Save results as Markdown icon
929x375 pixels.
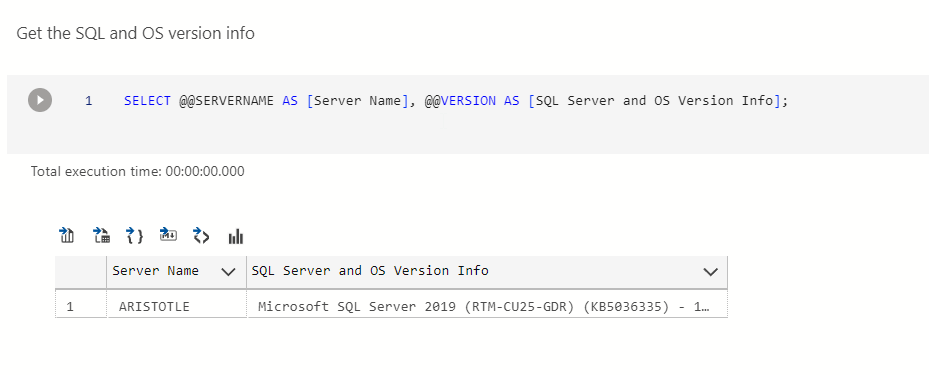coord(168,235)
